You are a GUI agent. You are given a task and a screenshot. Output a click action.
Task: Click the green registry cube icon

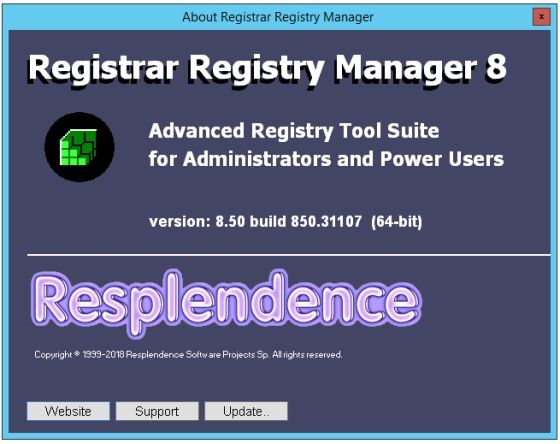(79, 147)
